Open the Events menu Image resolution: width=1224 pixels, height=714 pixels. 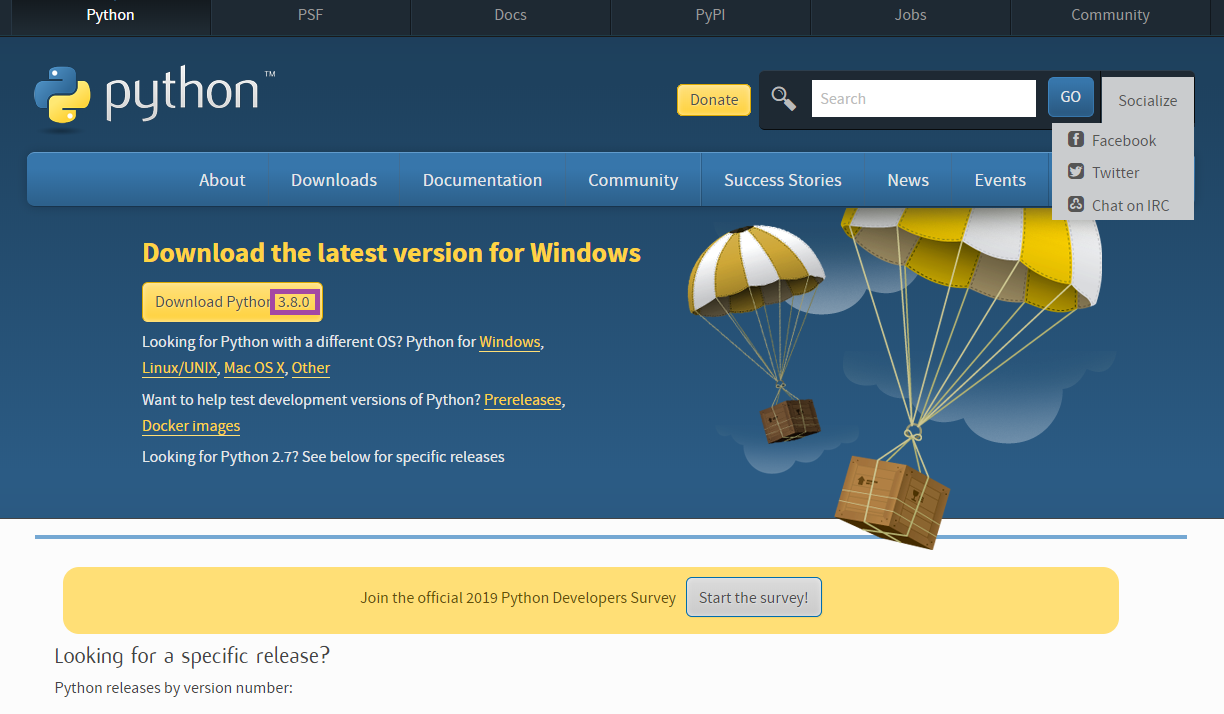(1000, 180)
